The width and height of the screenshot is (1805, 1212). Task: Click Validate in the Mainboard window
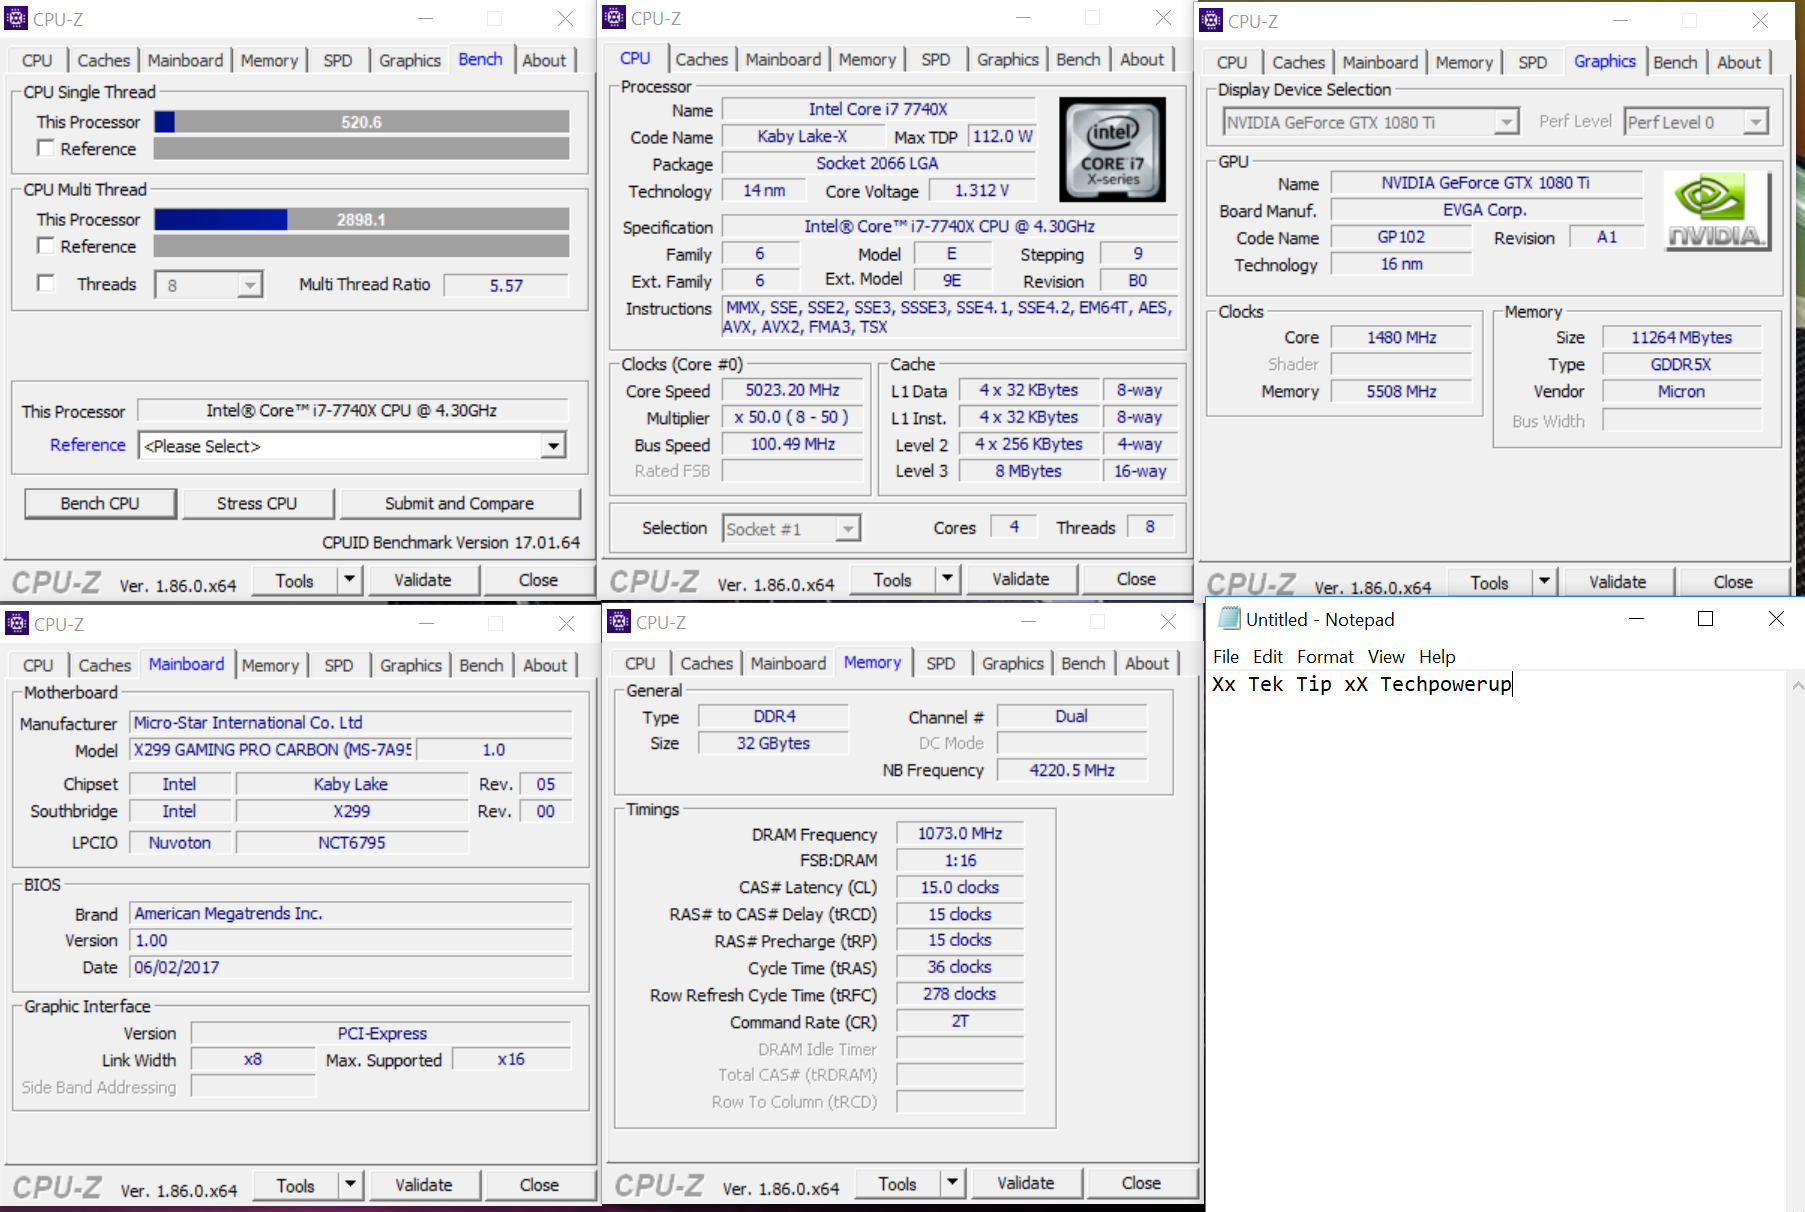[x=423, y=1185]
